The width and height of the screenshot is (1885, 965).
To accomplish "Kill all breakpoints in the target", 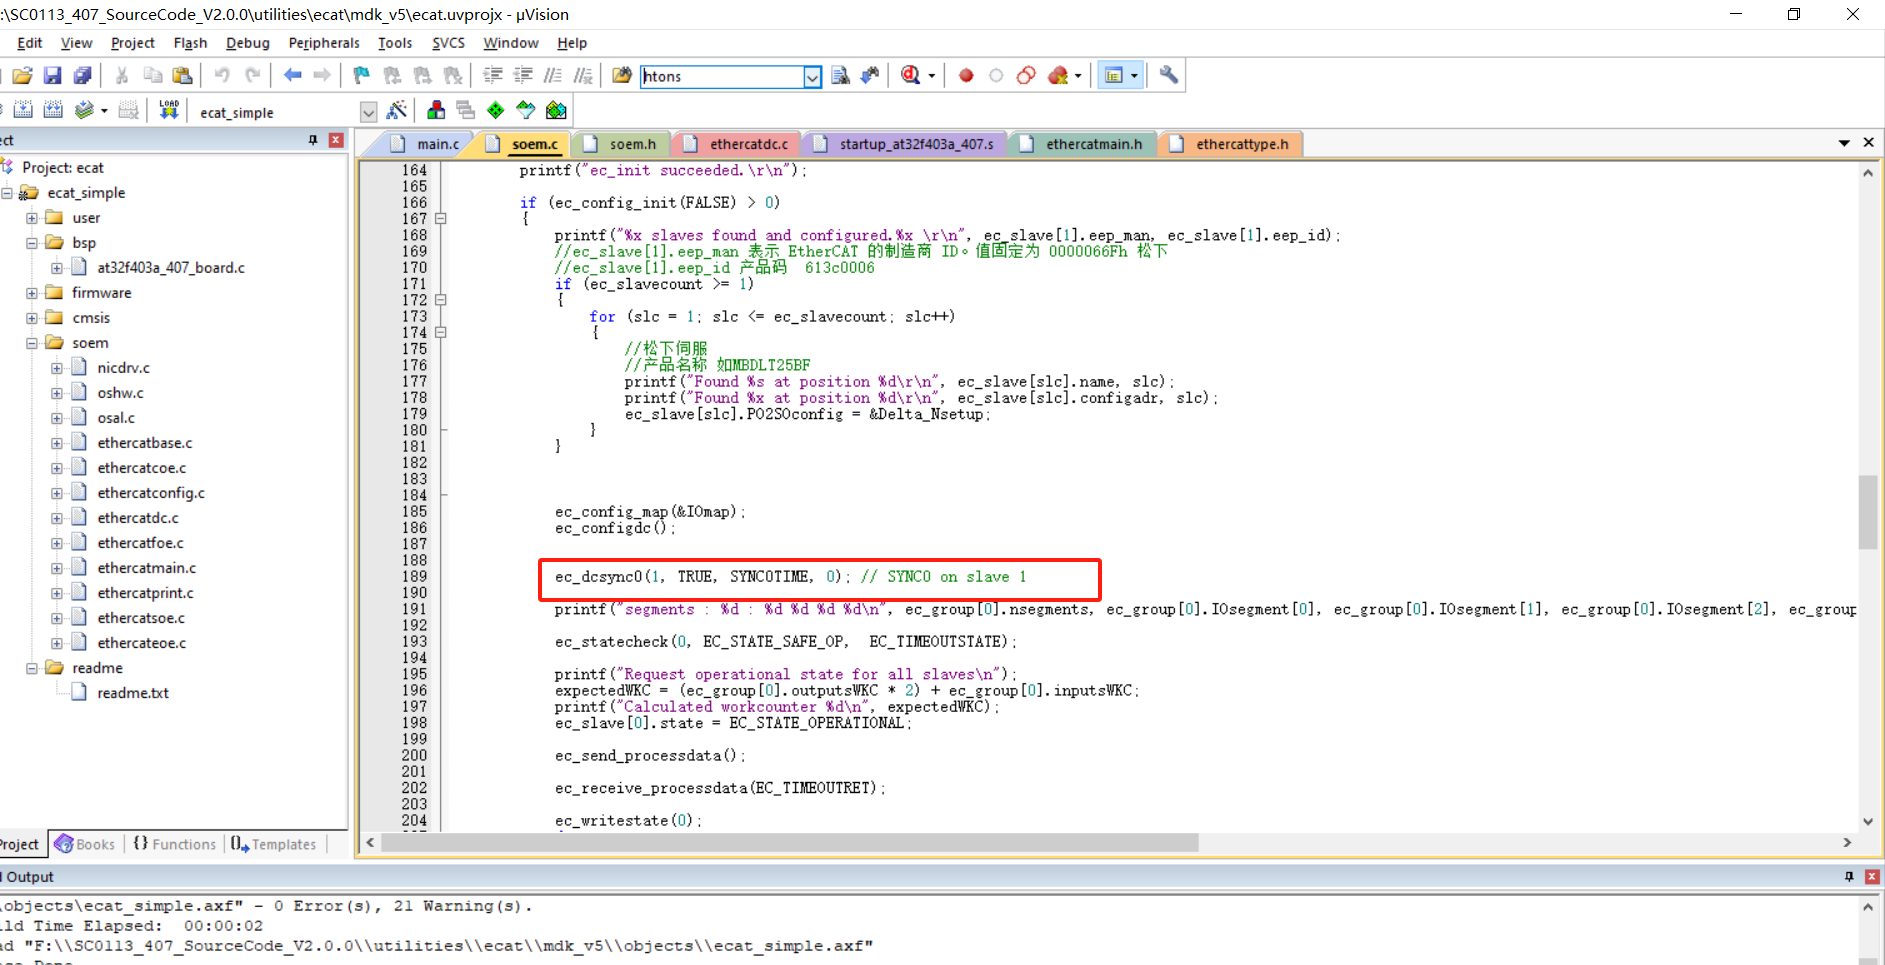I will [1058, 75].
